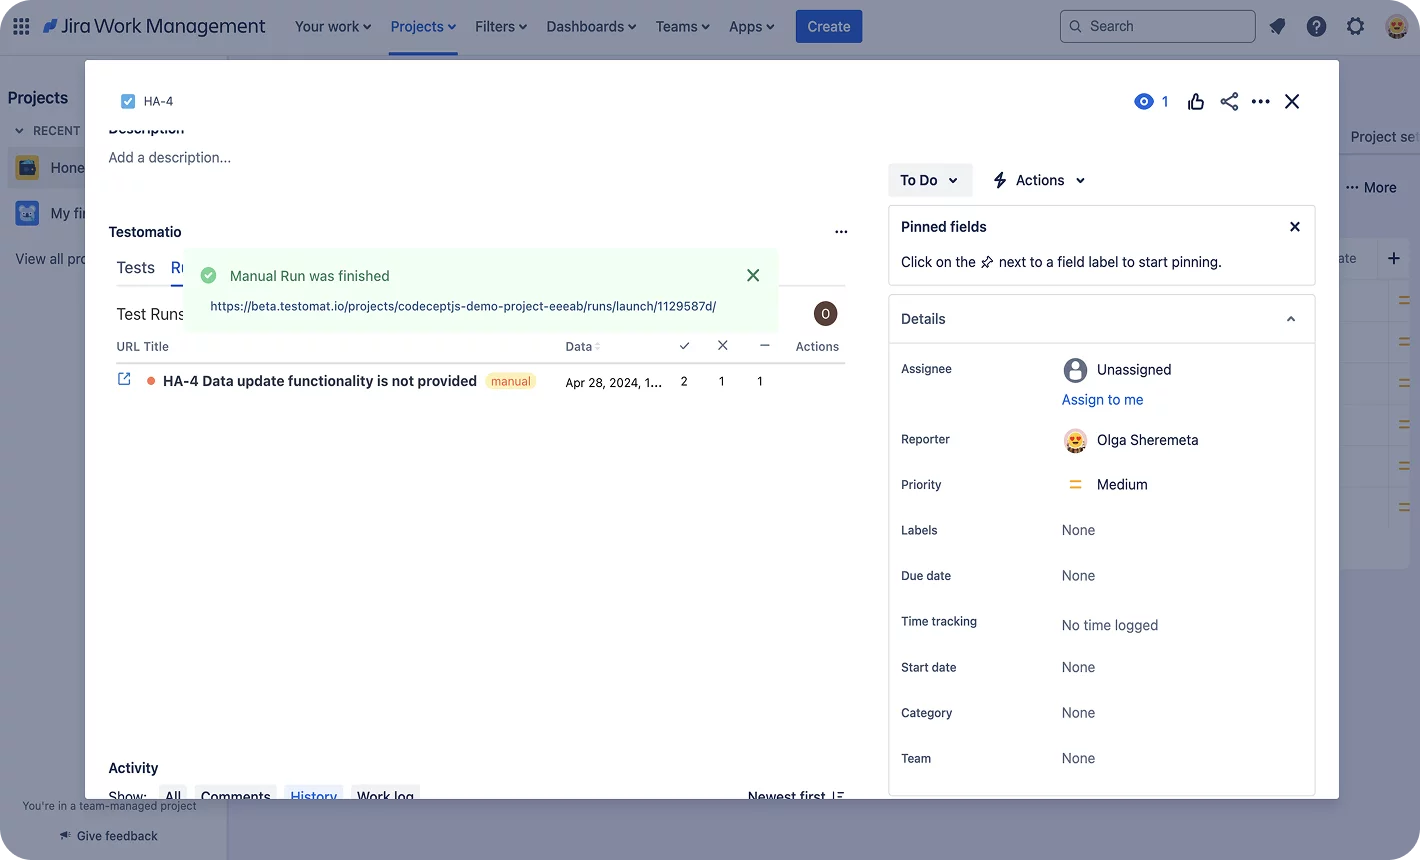Open external link icon for HA-4 run
1420x860 pixels.
(x=124, y=379)
